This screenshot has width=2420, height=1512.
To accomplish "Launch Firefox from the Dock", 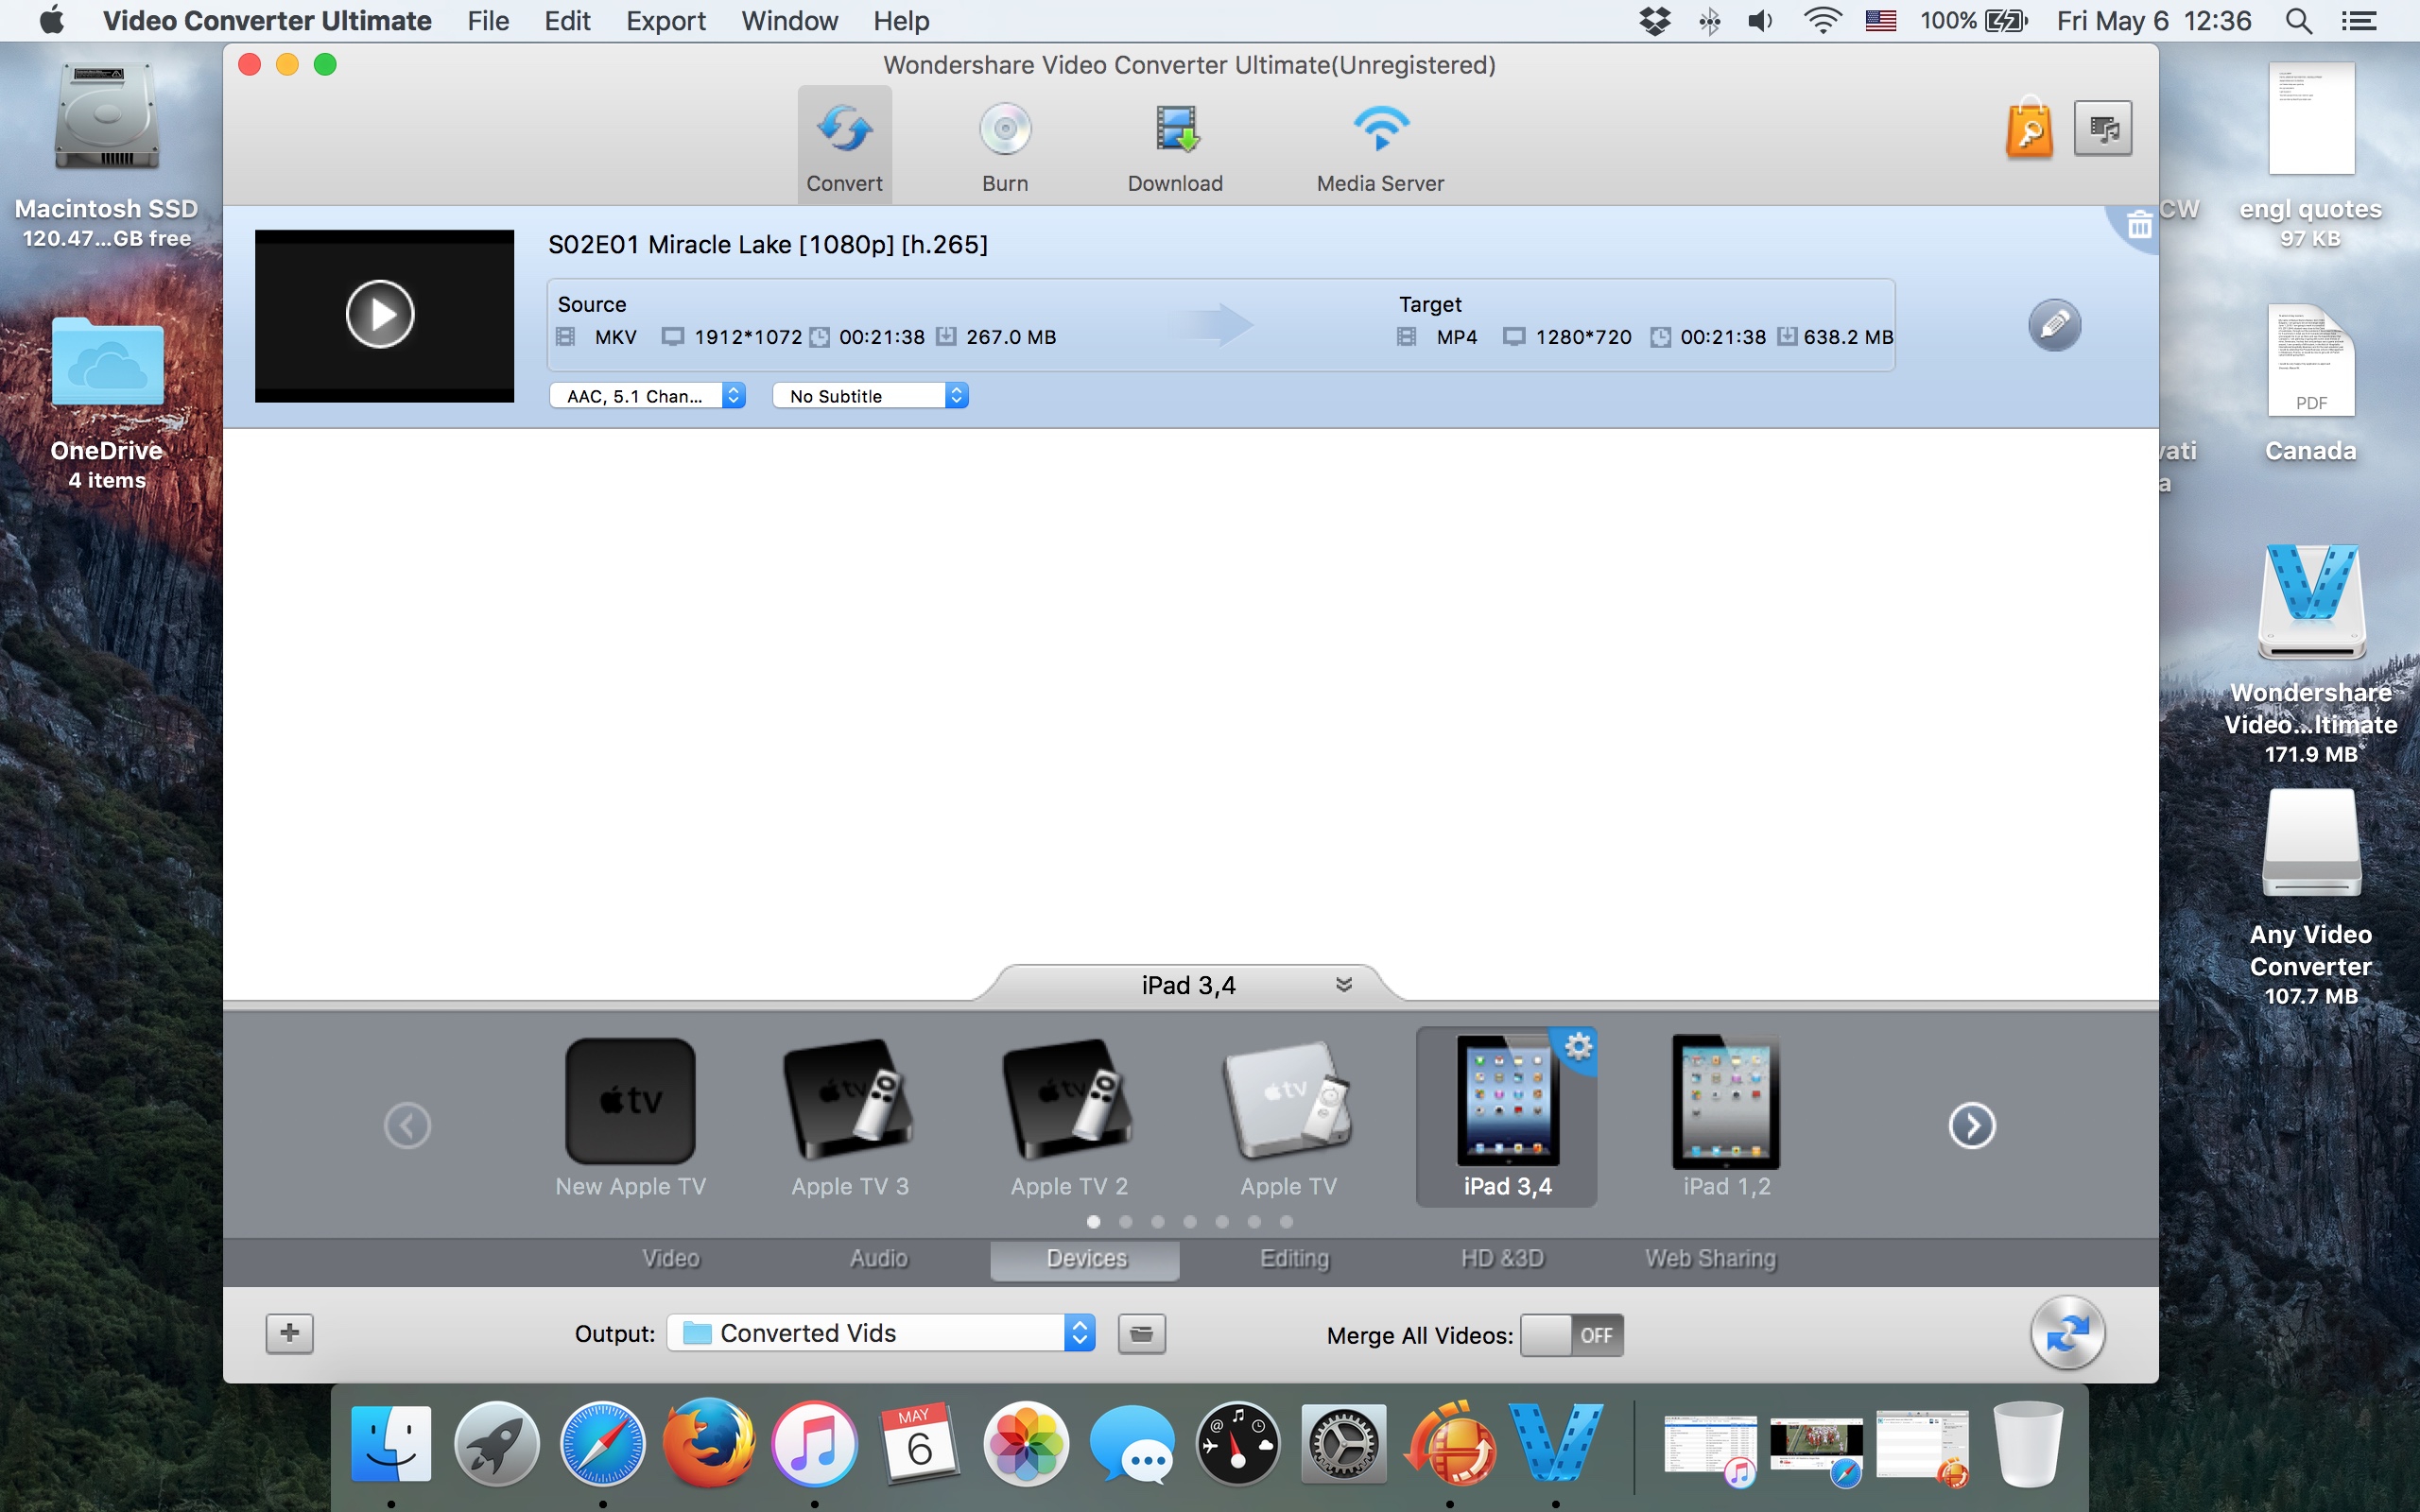I will [709, 1443].
